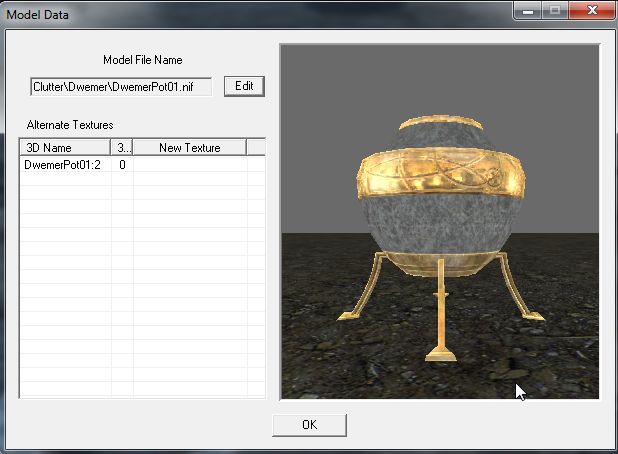Click the New Texture column header
Image resolution: width=618 pixels, height=454 pixels.
[190, 147]
